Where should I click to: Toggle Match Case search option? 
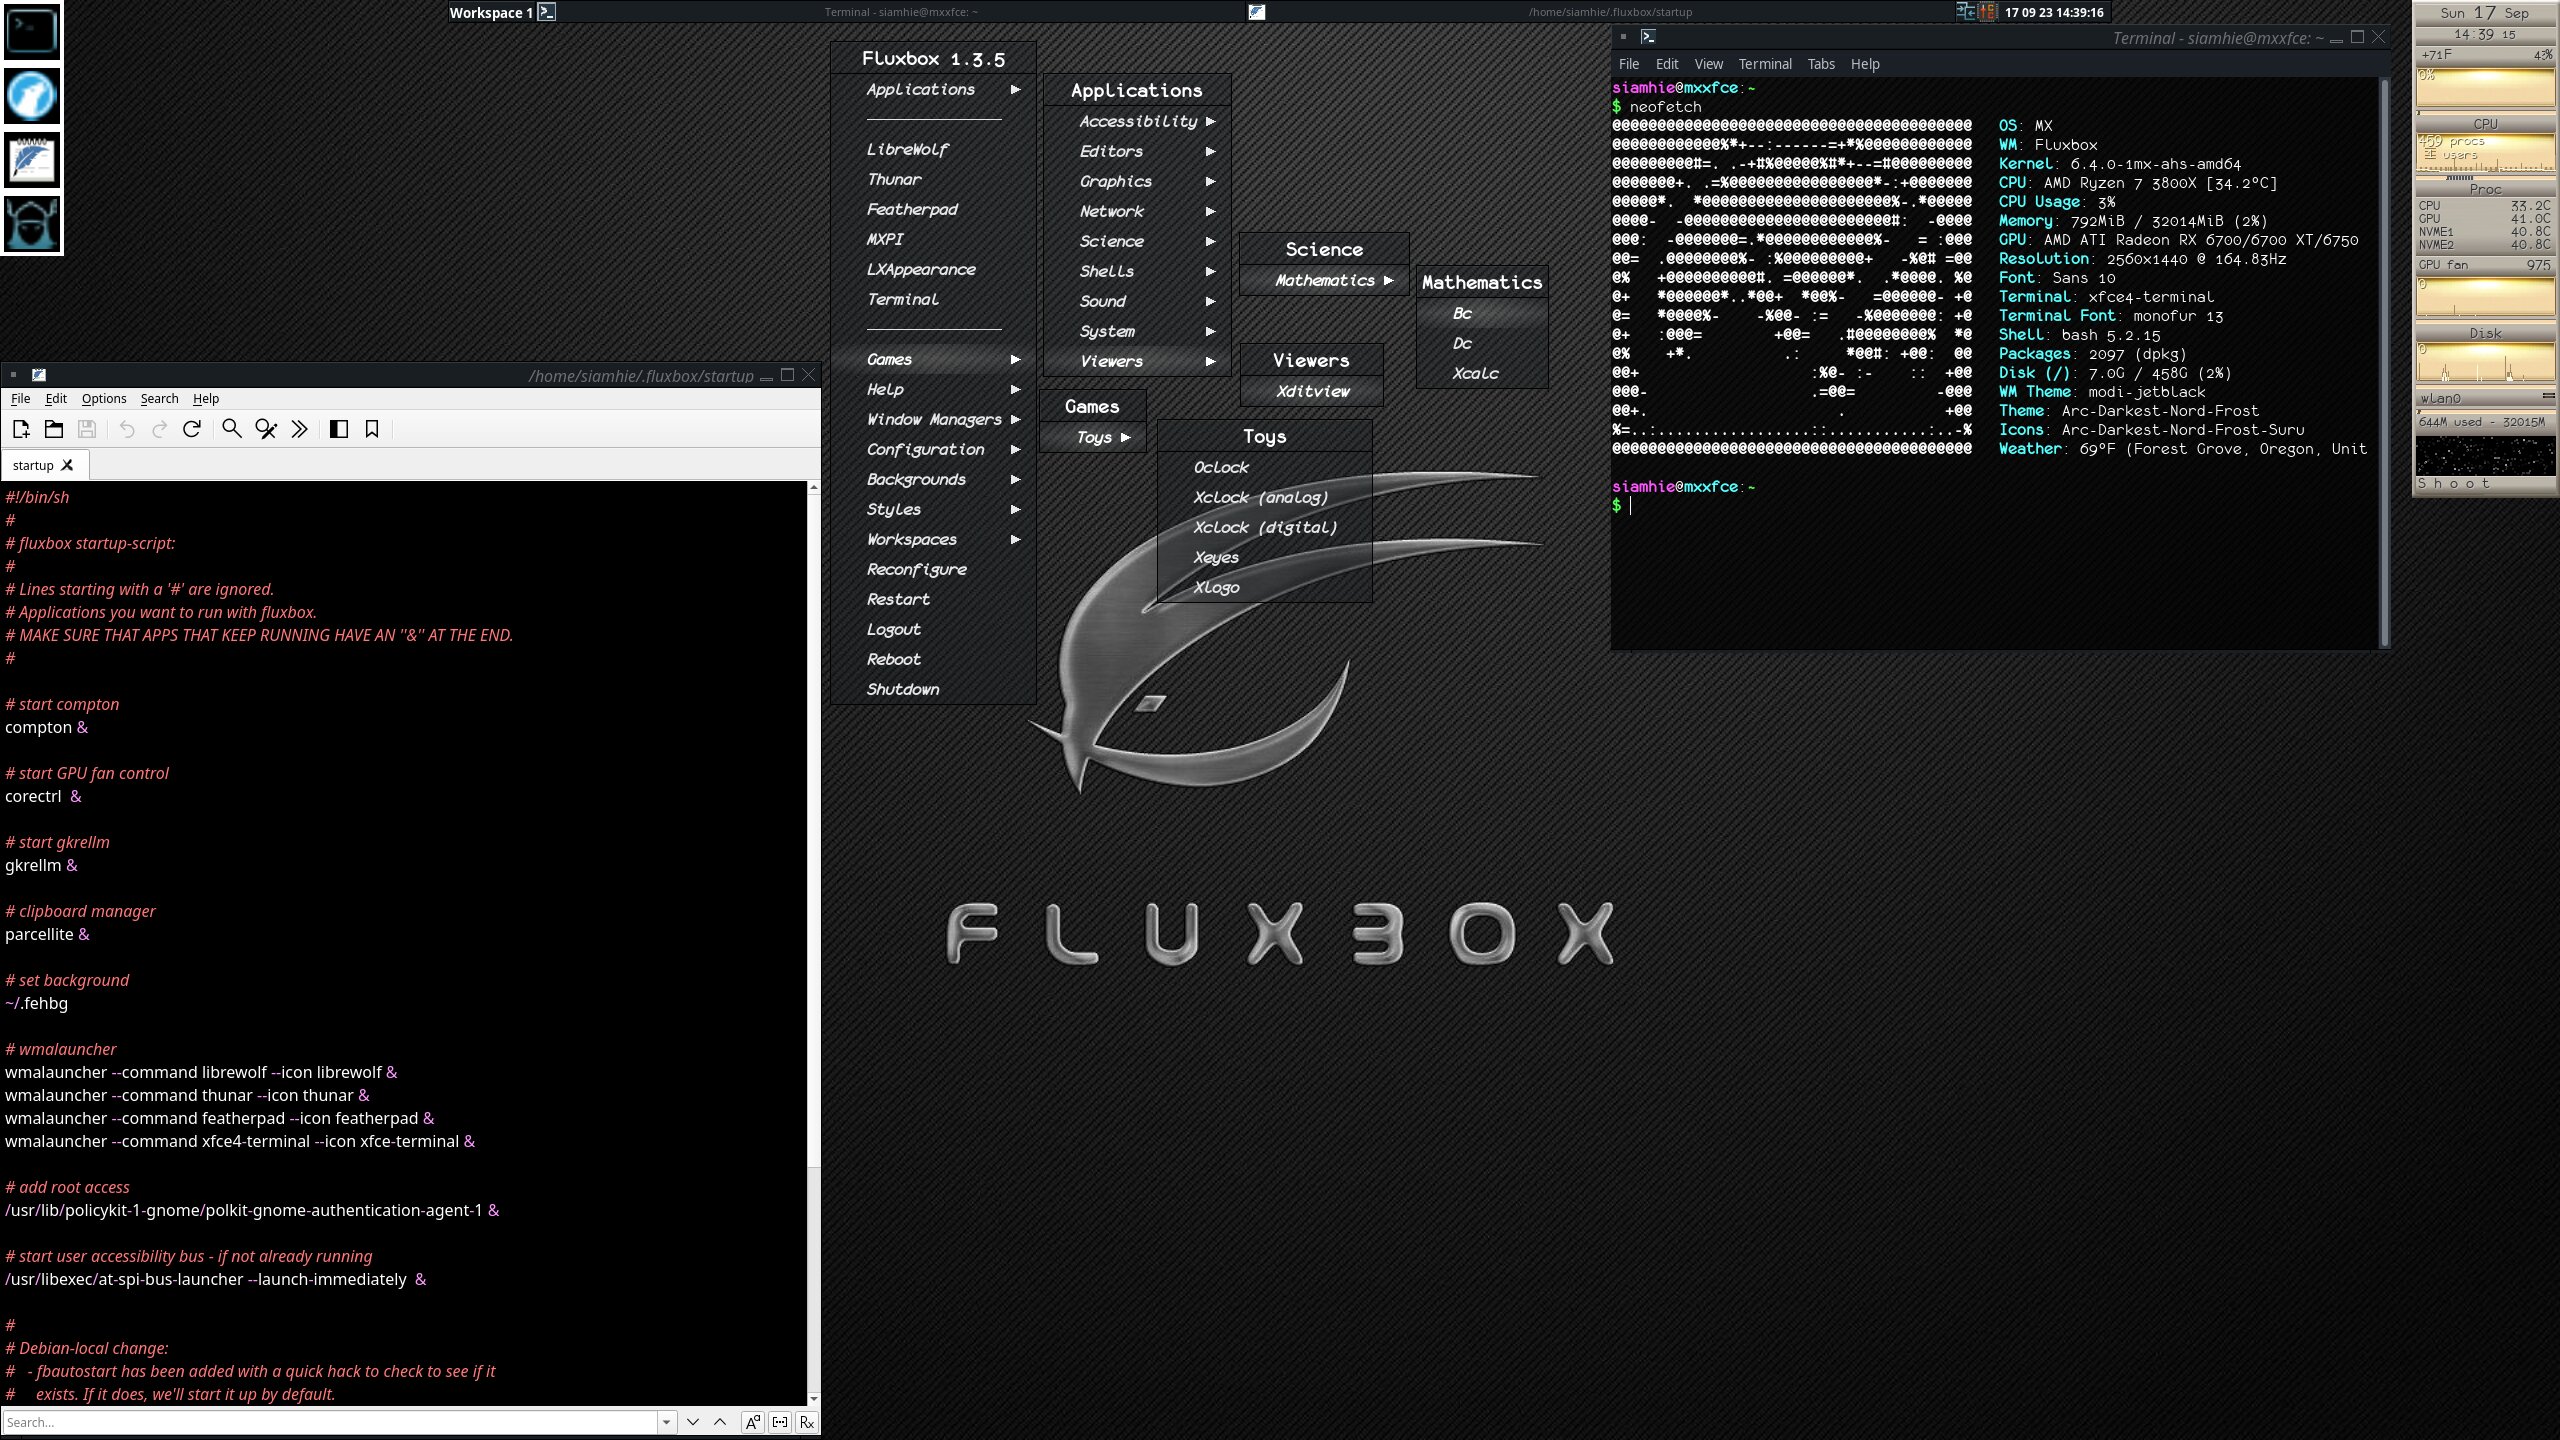[x=753, y=1422]
